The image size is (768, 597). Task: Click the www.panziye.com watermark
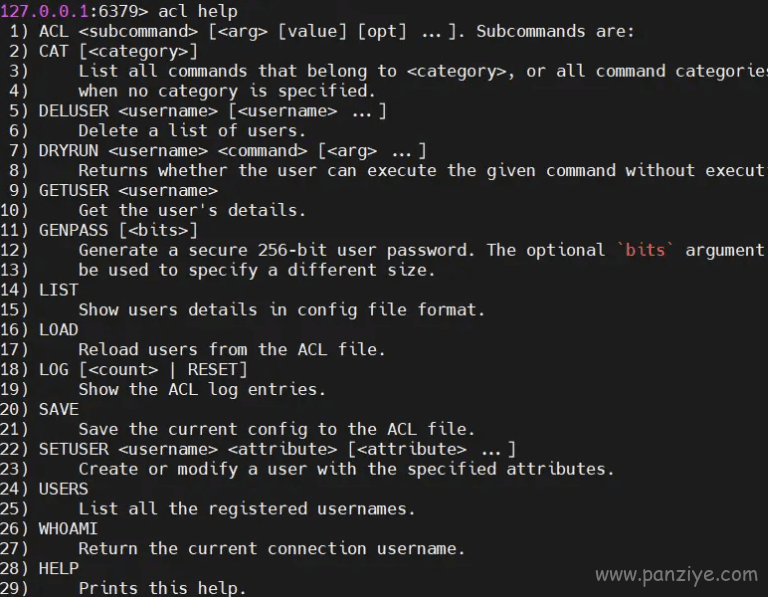[676, 574]
